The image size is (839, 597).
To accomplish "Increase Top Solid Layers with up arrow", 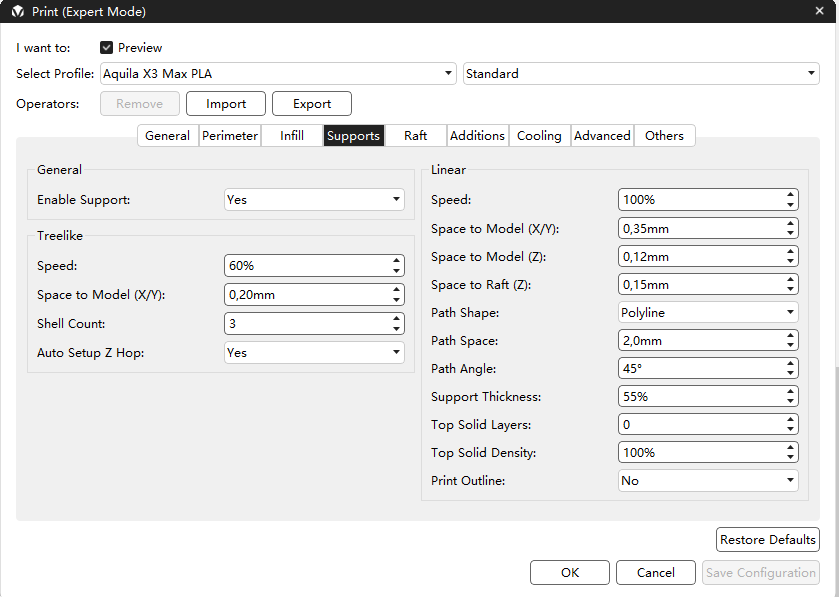I will tap(791, 420).
